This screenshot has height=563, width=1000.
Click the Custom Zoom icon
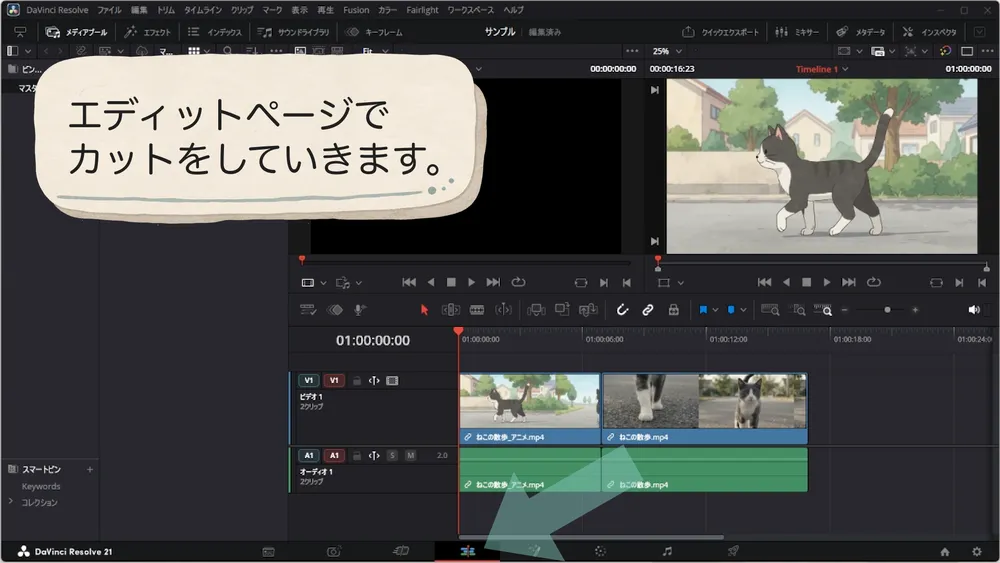tap(823, 310)
